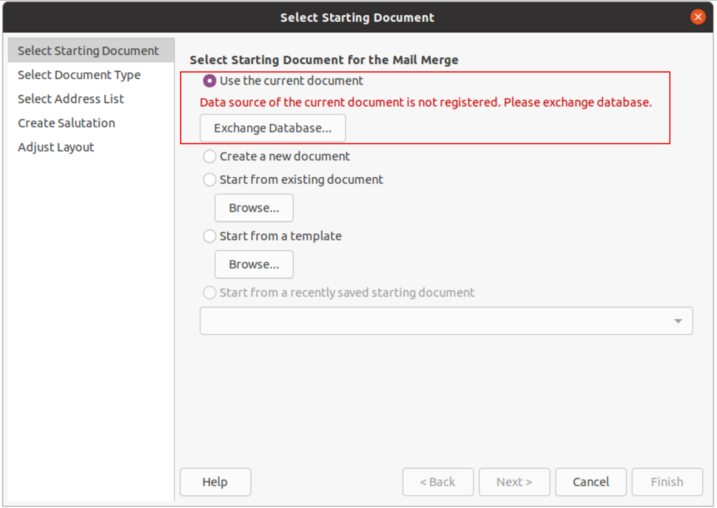Click the Exchange Database... button
This screenshot has width=717, height=508.
[272, 128]
